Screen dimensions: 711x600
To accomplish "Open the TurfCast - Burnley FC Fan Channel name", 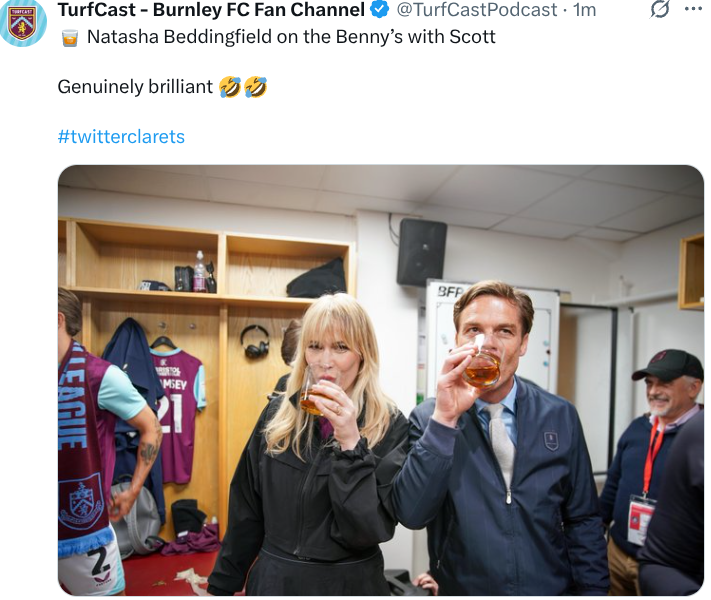I will [211, 10].
